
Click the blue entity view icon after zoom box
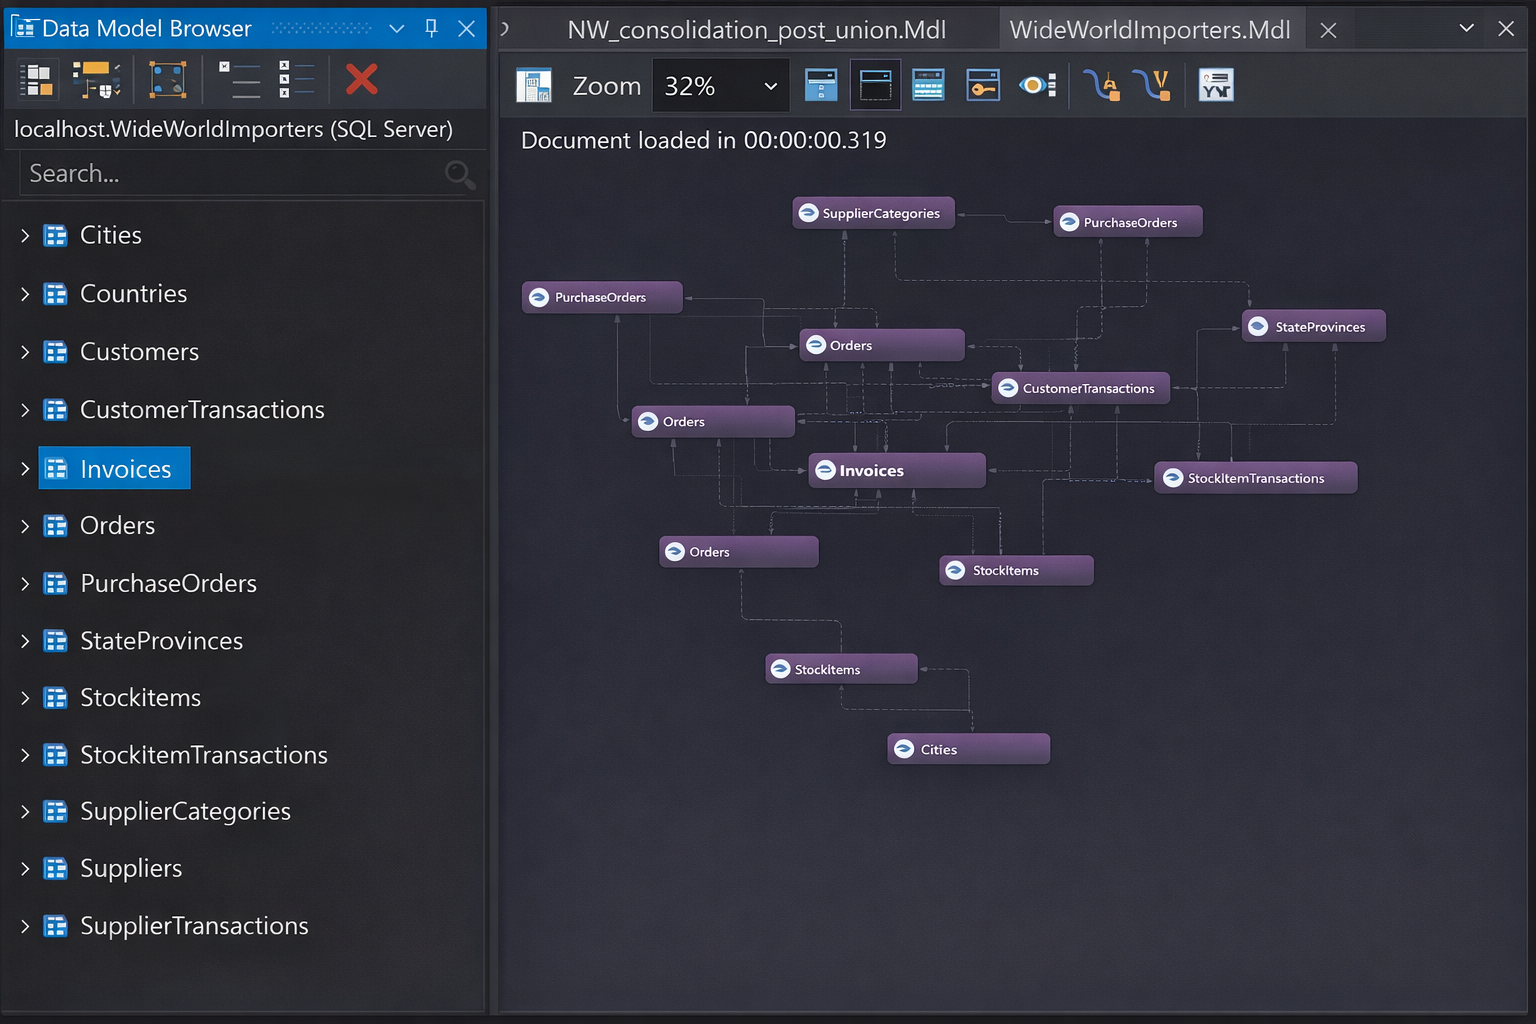coord(821,86)
